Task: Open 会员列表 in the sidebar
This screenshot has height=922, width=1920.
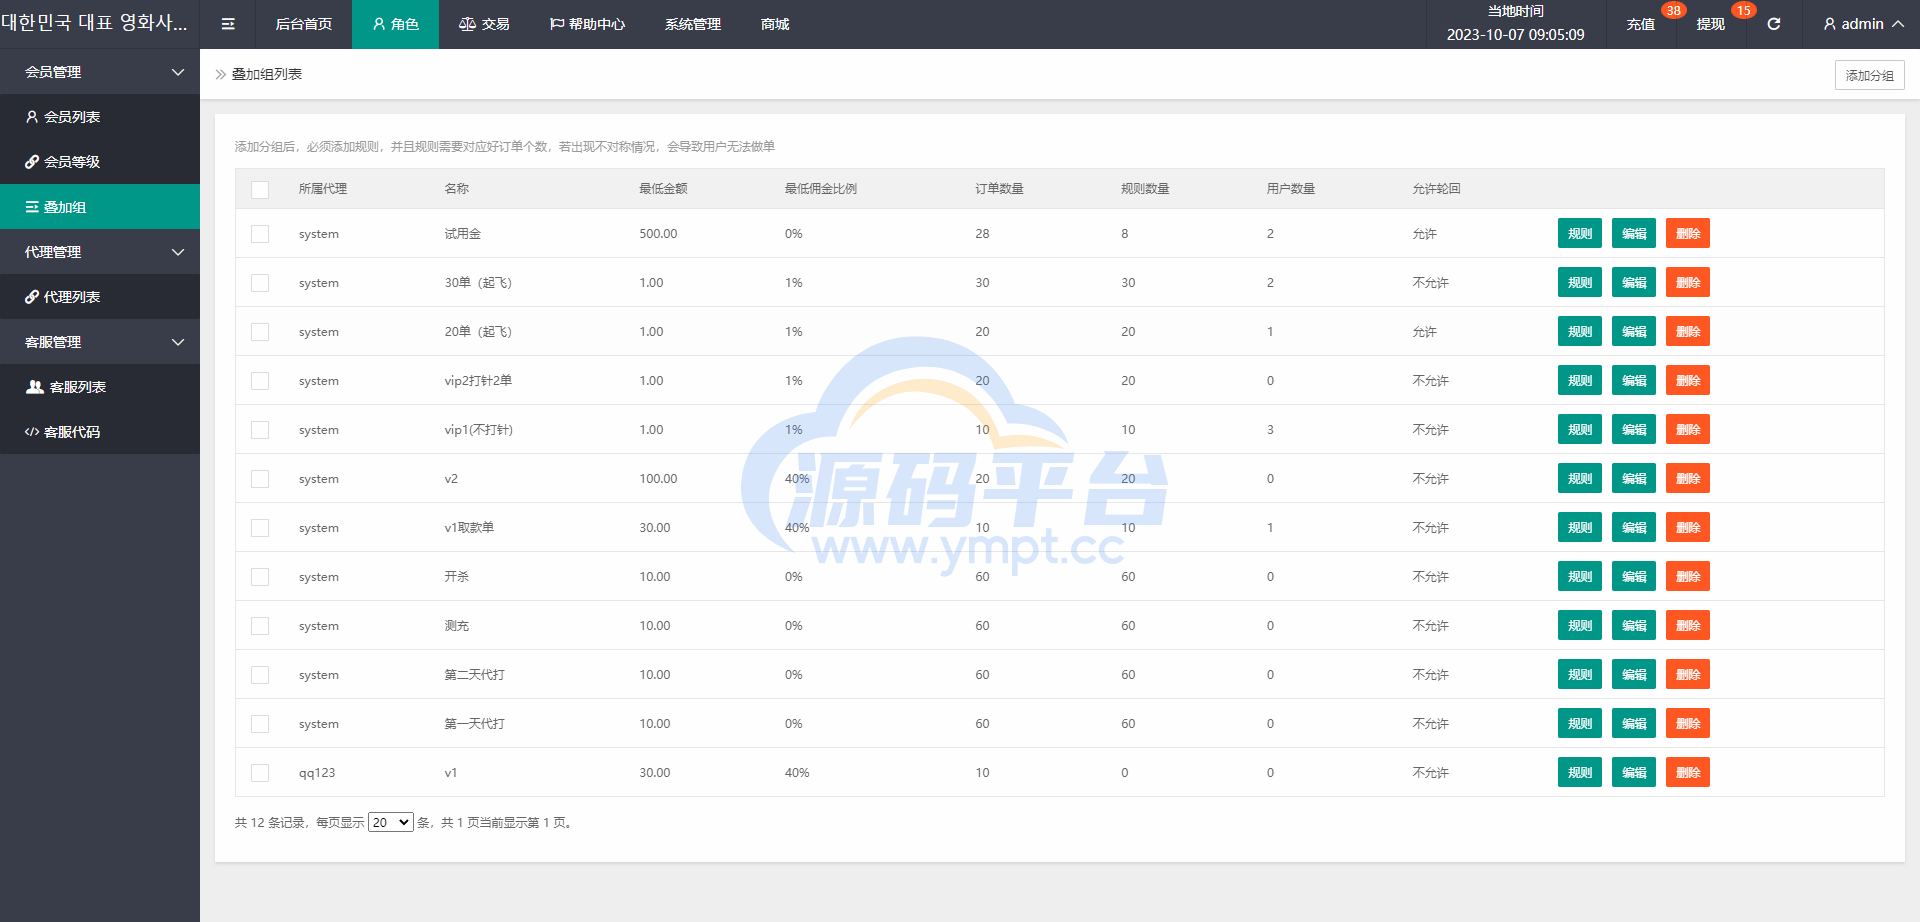Action: click(100, 117)
